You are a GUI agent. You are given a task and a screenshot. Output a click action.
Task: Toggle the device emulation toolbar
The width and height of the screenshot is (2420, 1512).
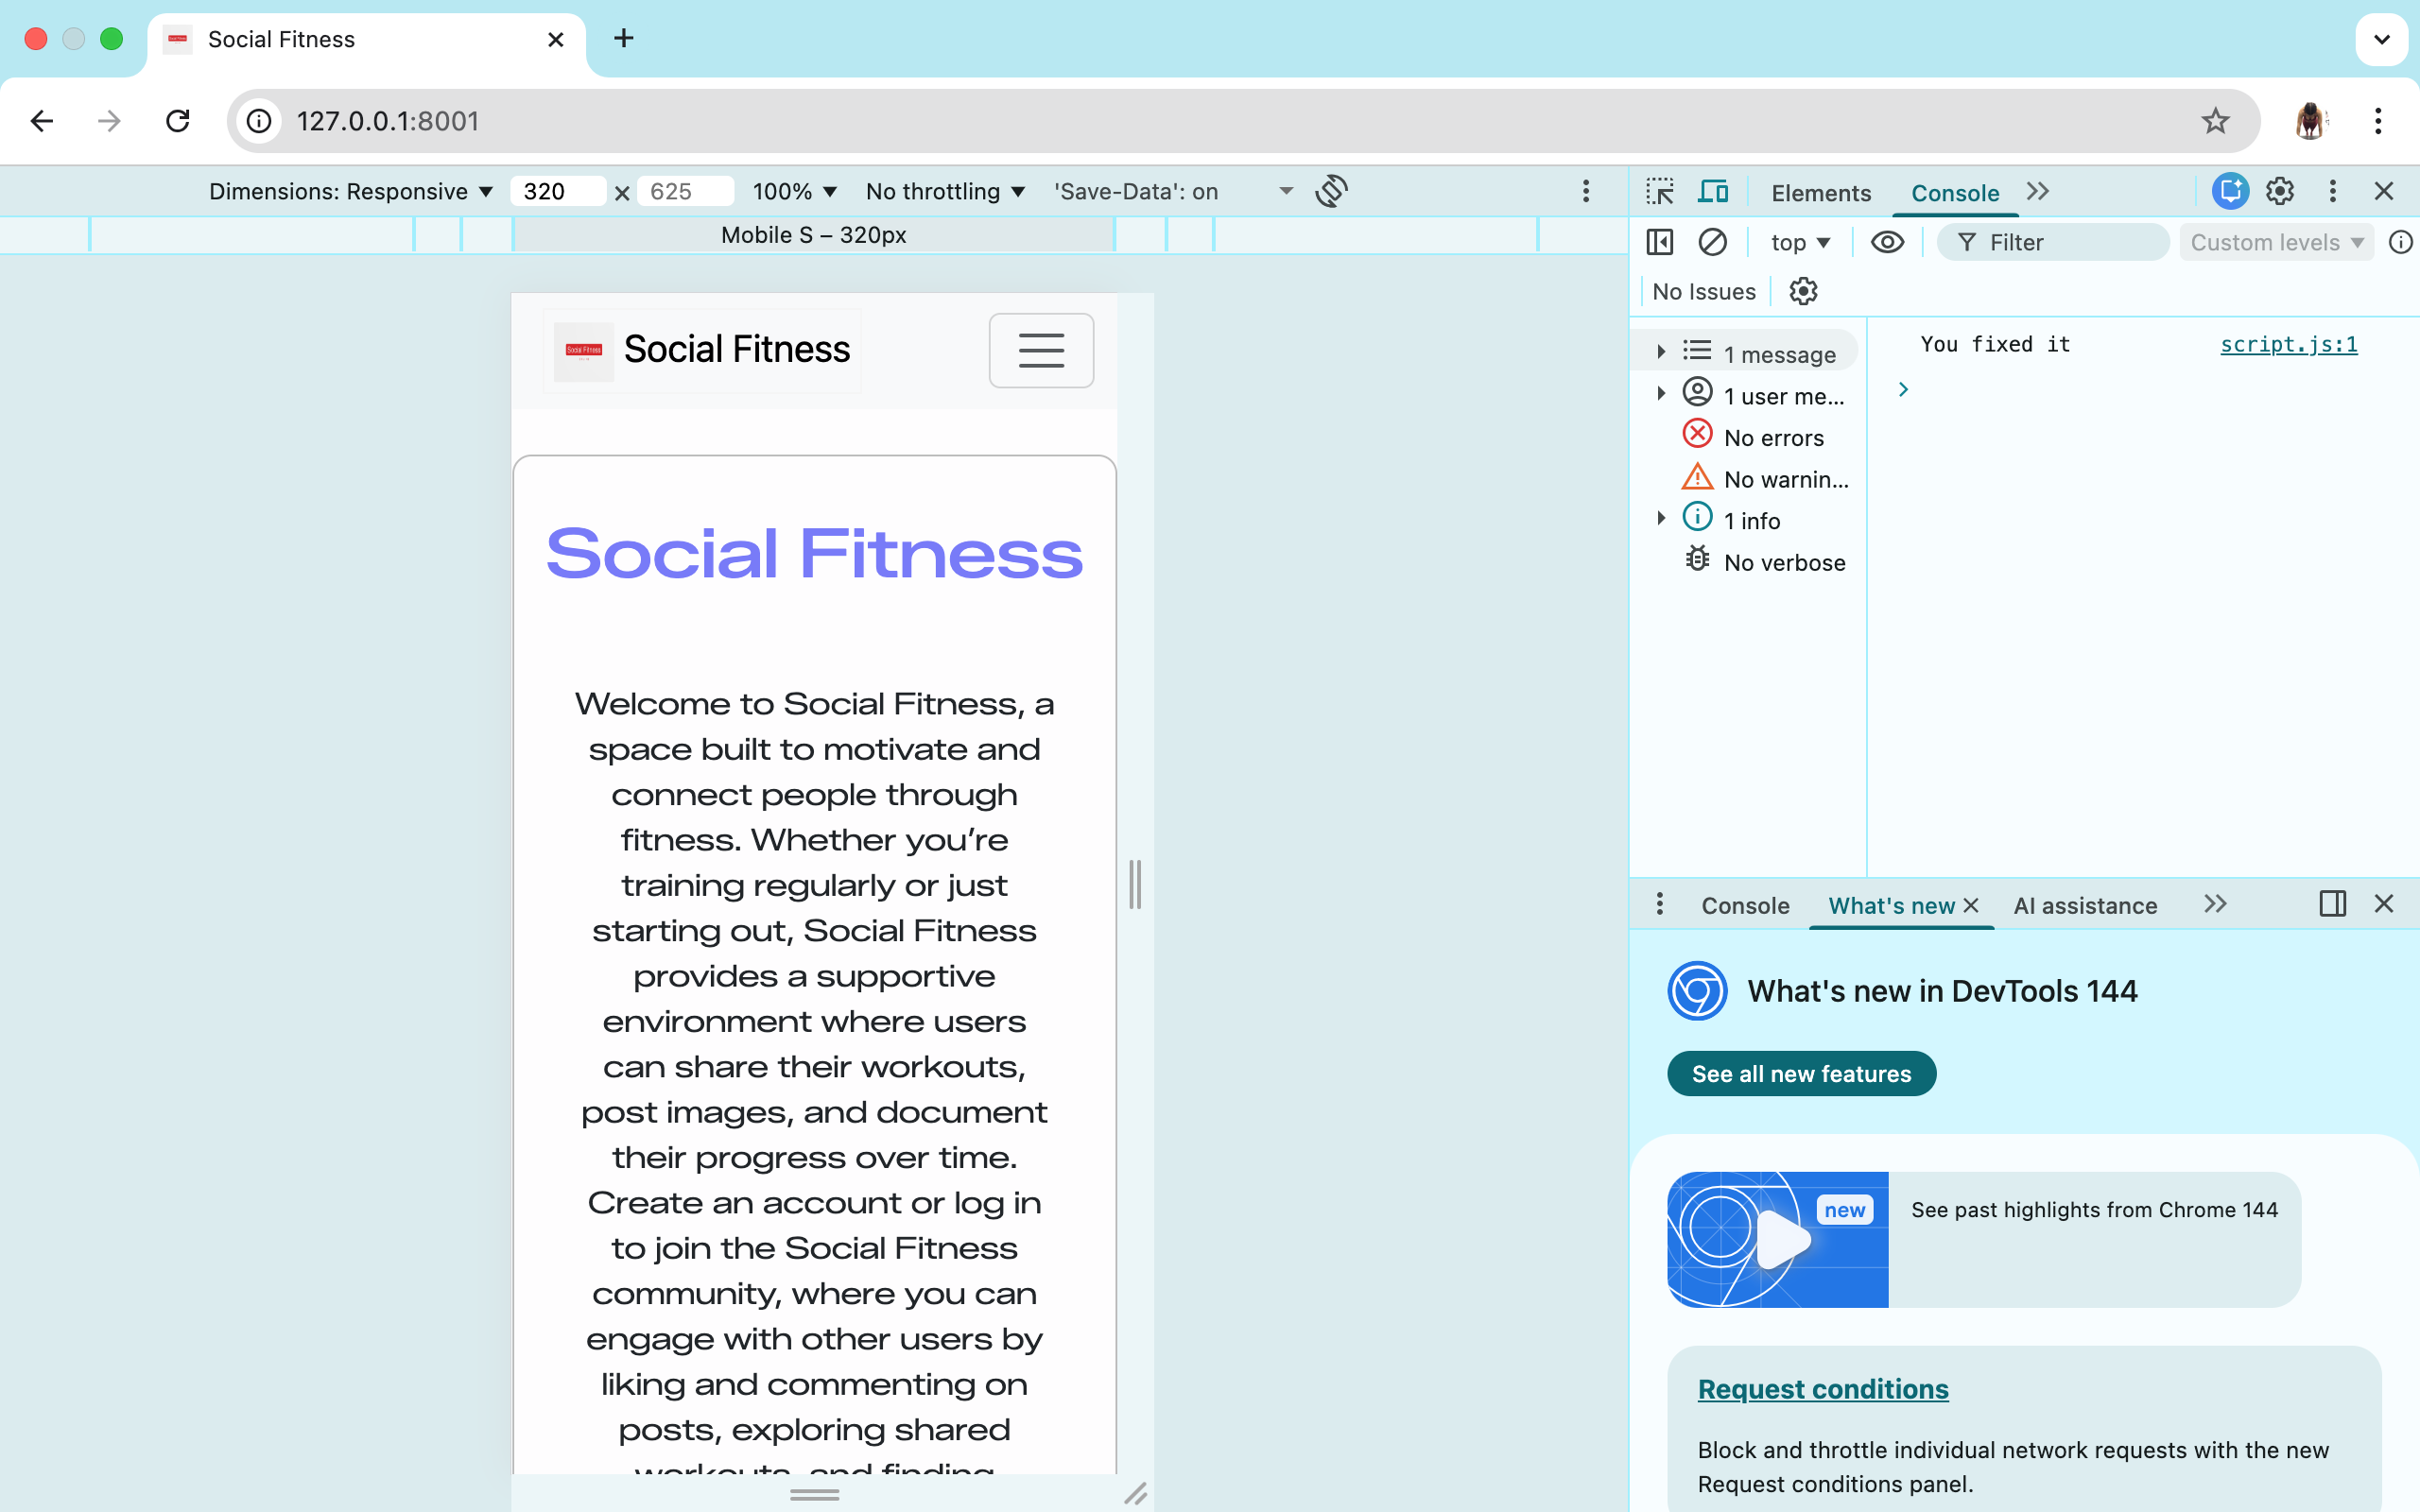tap(1714, 190)
